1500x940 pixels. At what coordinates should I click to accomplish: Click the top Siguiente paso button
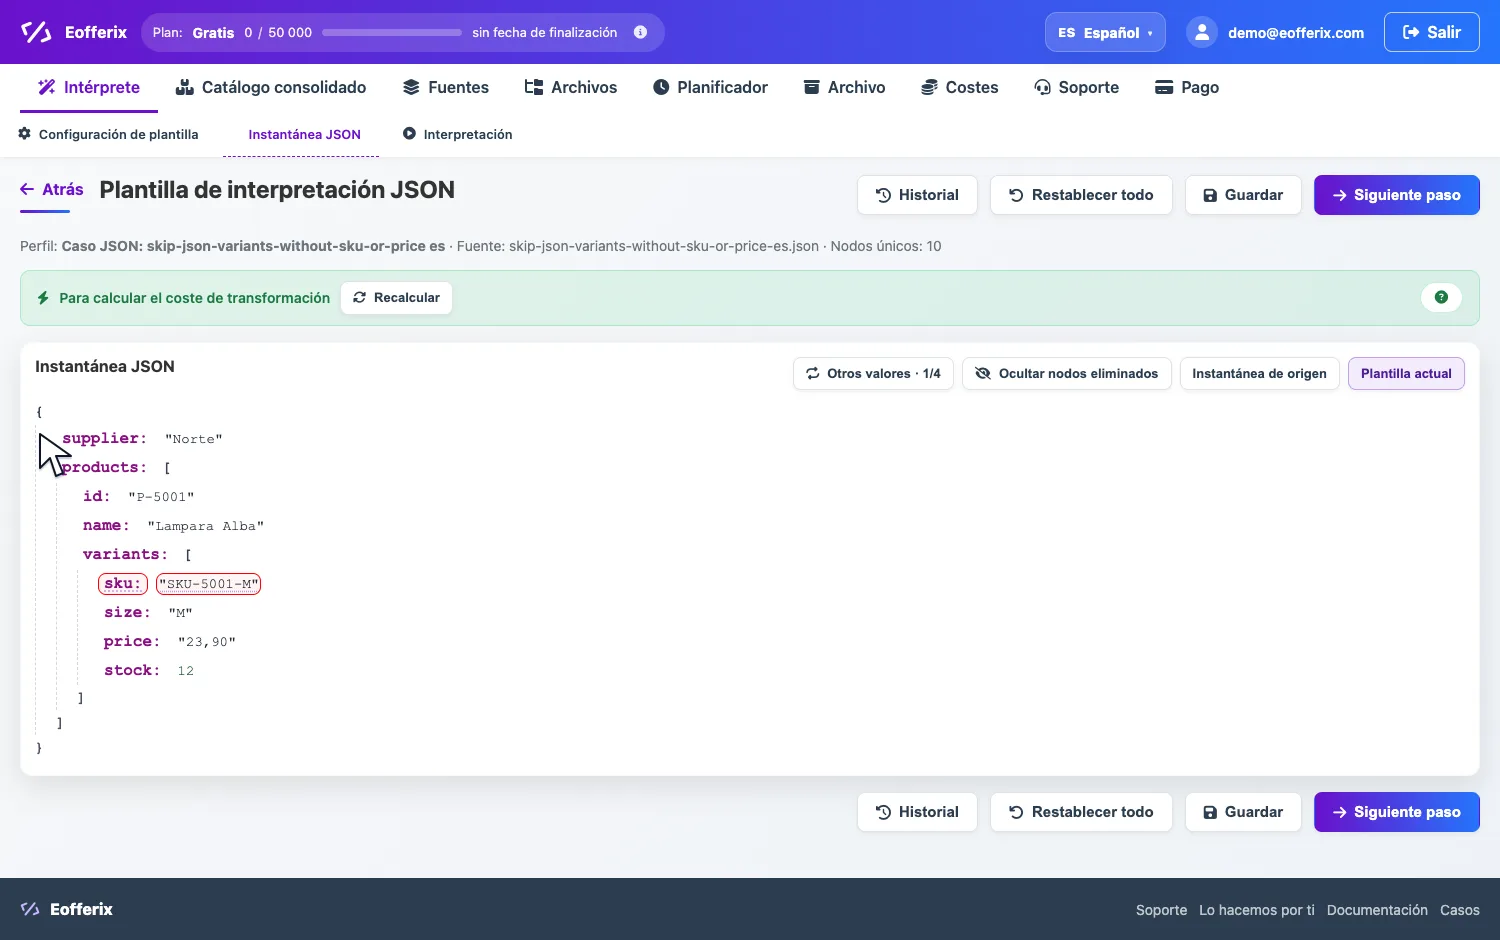tap(1397, 195)
